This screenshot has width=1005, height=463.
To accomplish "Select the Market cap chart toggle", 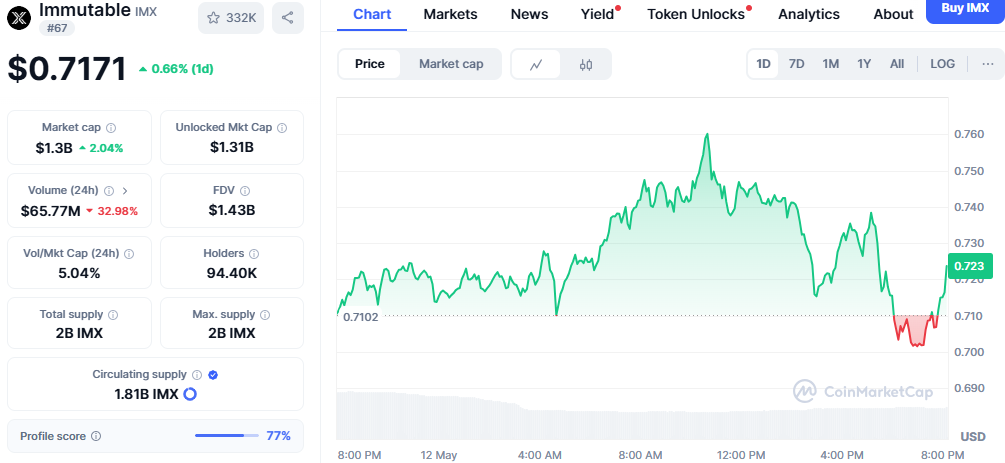I will 451,64.
